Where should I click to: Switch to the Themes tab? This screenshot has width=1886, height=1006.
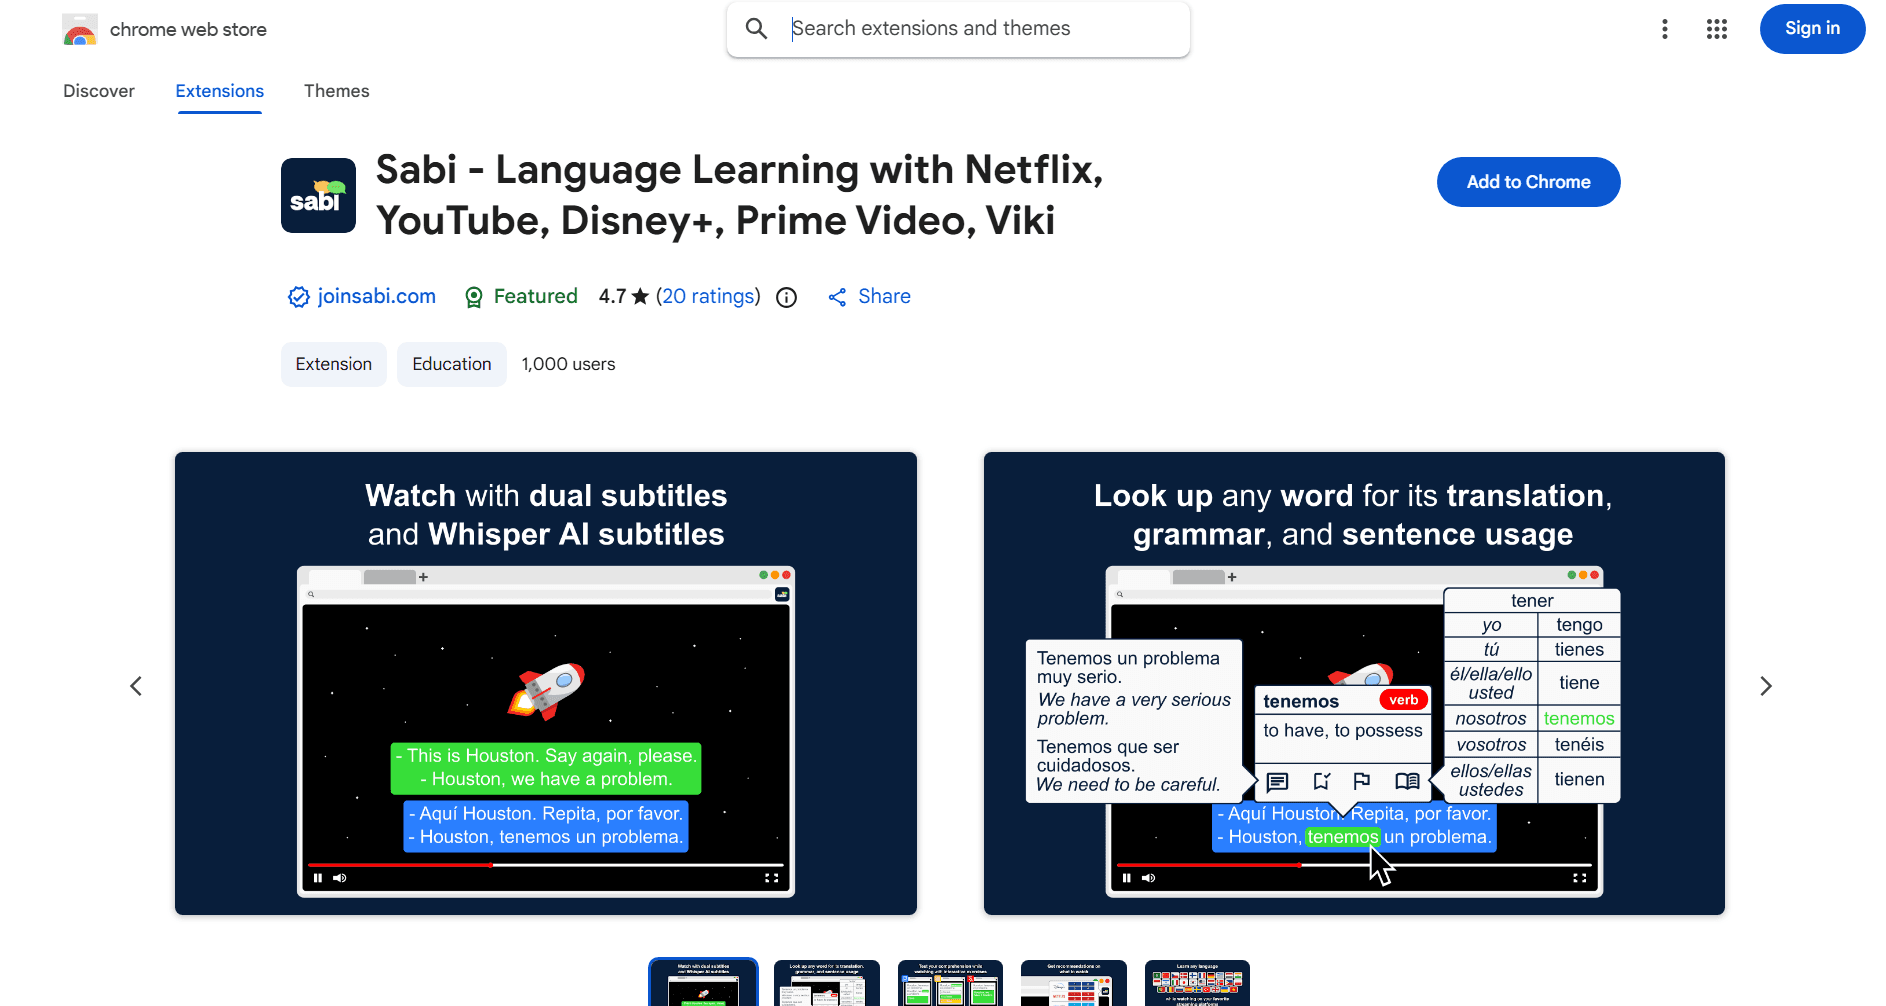pos(337,91)
